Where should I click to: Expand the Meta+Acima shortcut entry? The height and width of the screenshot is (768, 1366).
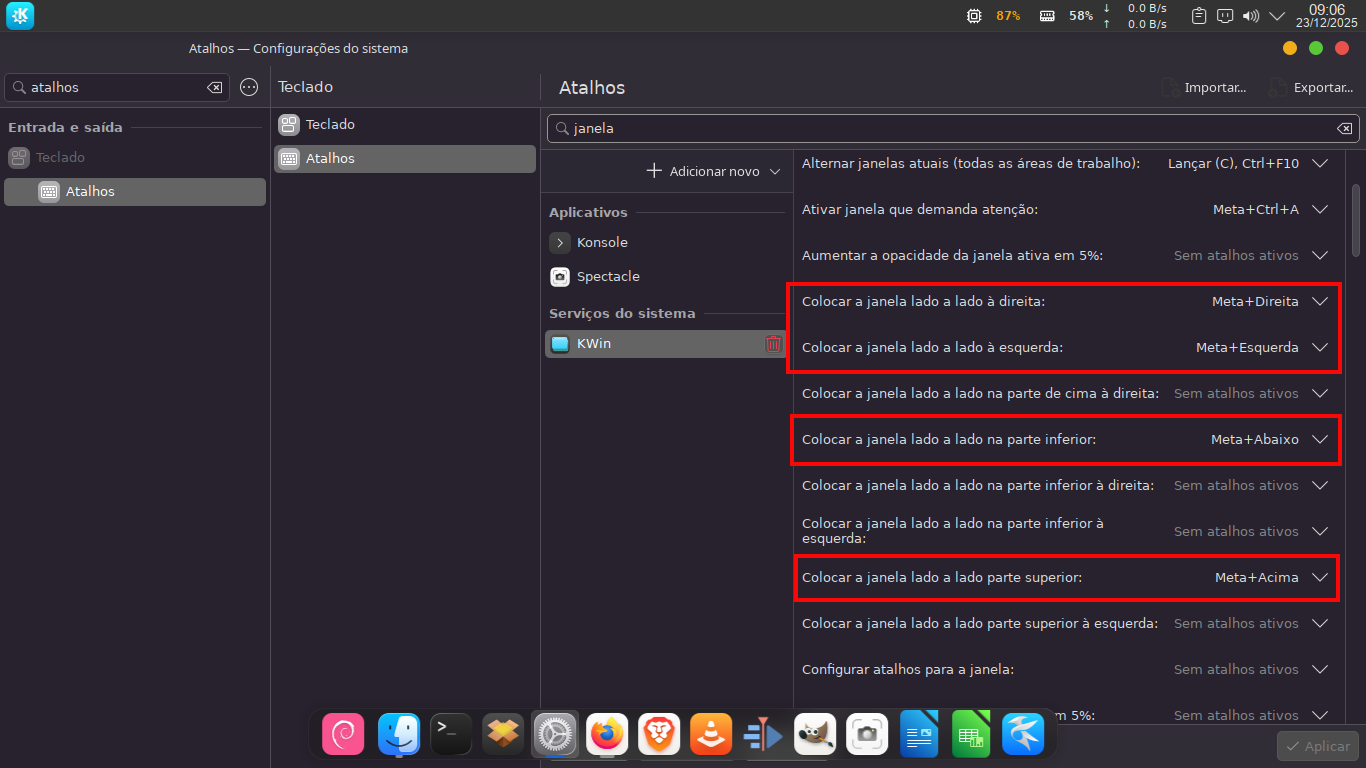click(1320, 577)
